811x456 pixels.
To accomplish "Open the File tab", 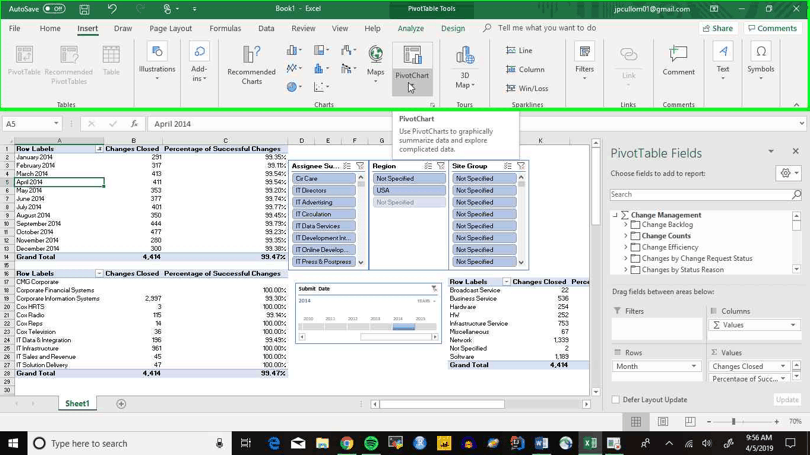I will (x=14, y=28).
